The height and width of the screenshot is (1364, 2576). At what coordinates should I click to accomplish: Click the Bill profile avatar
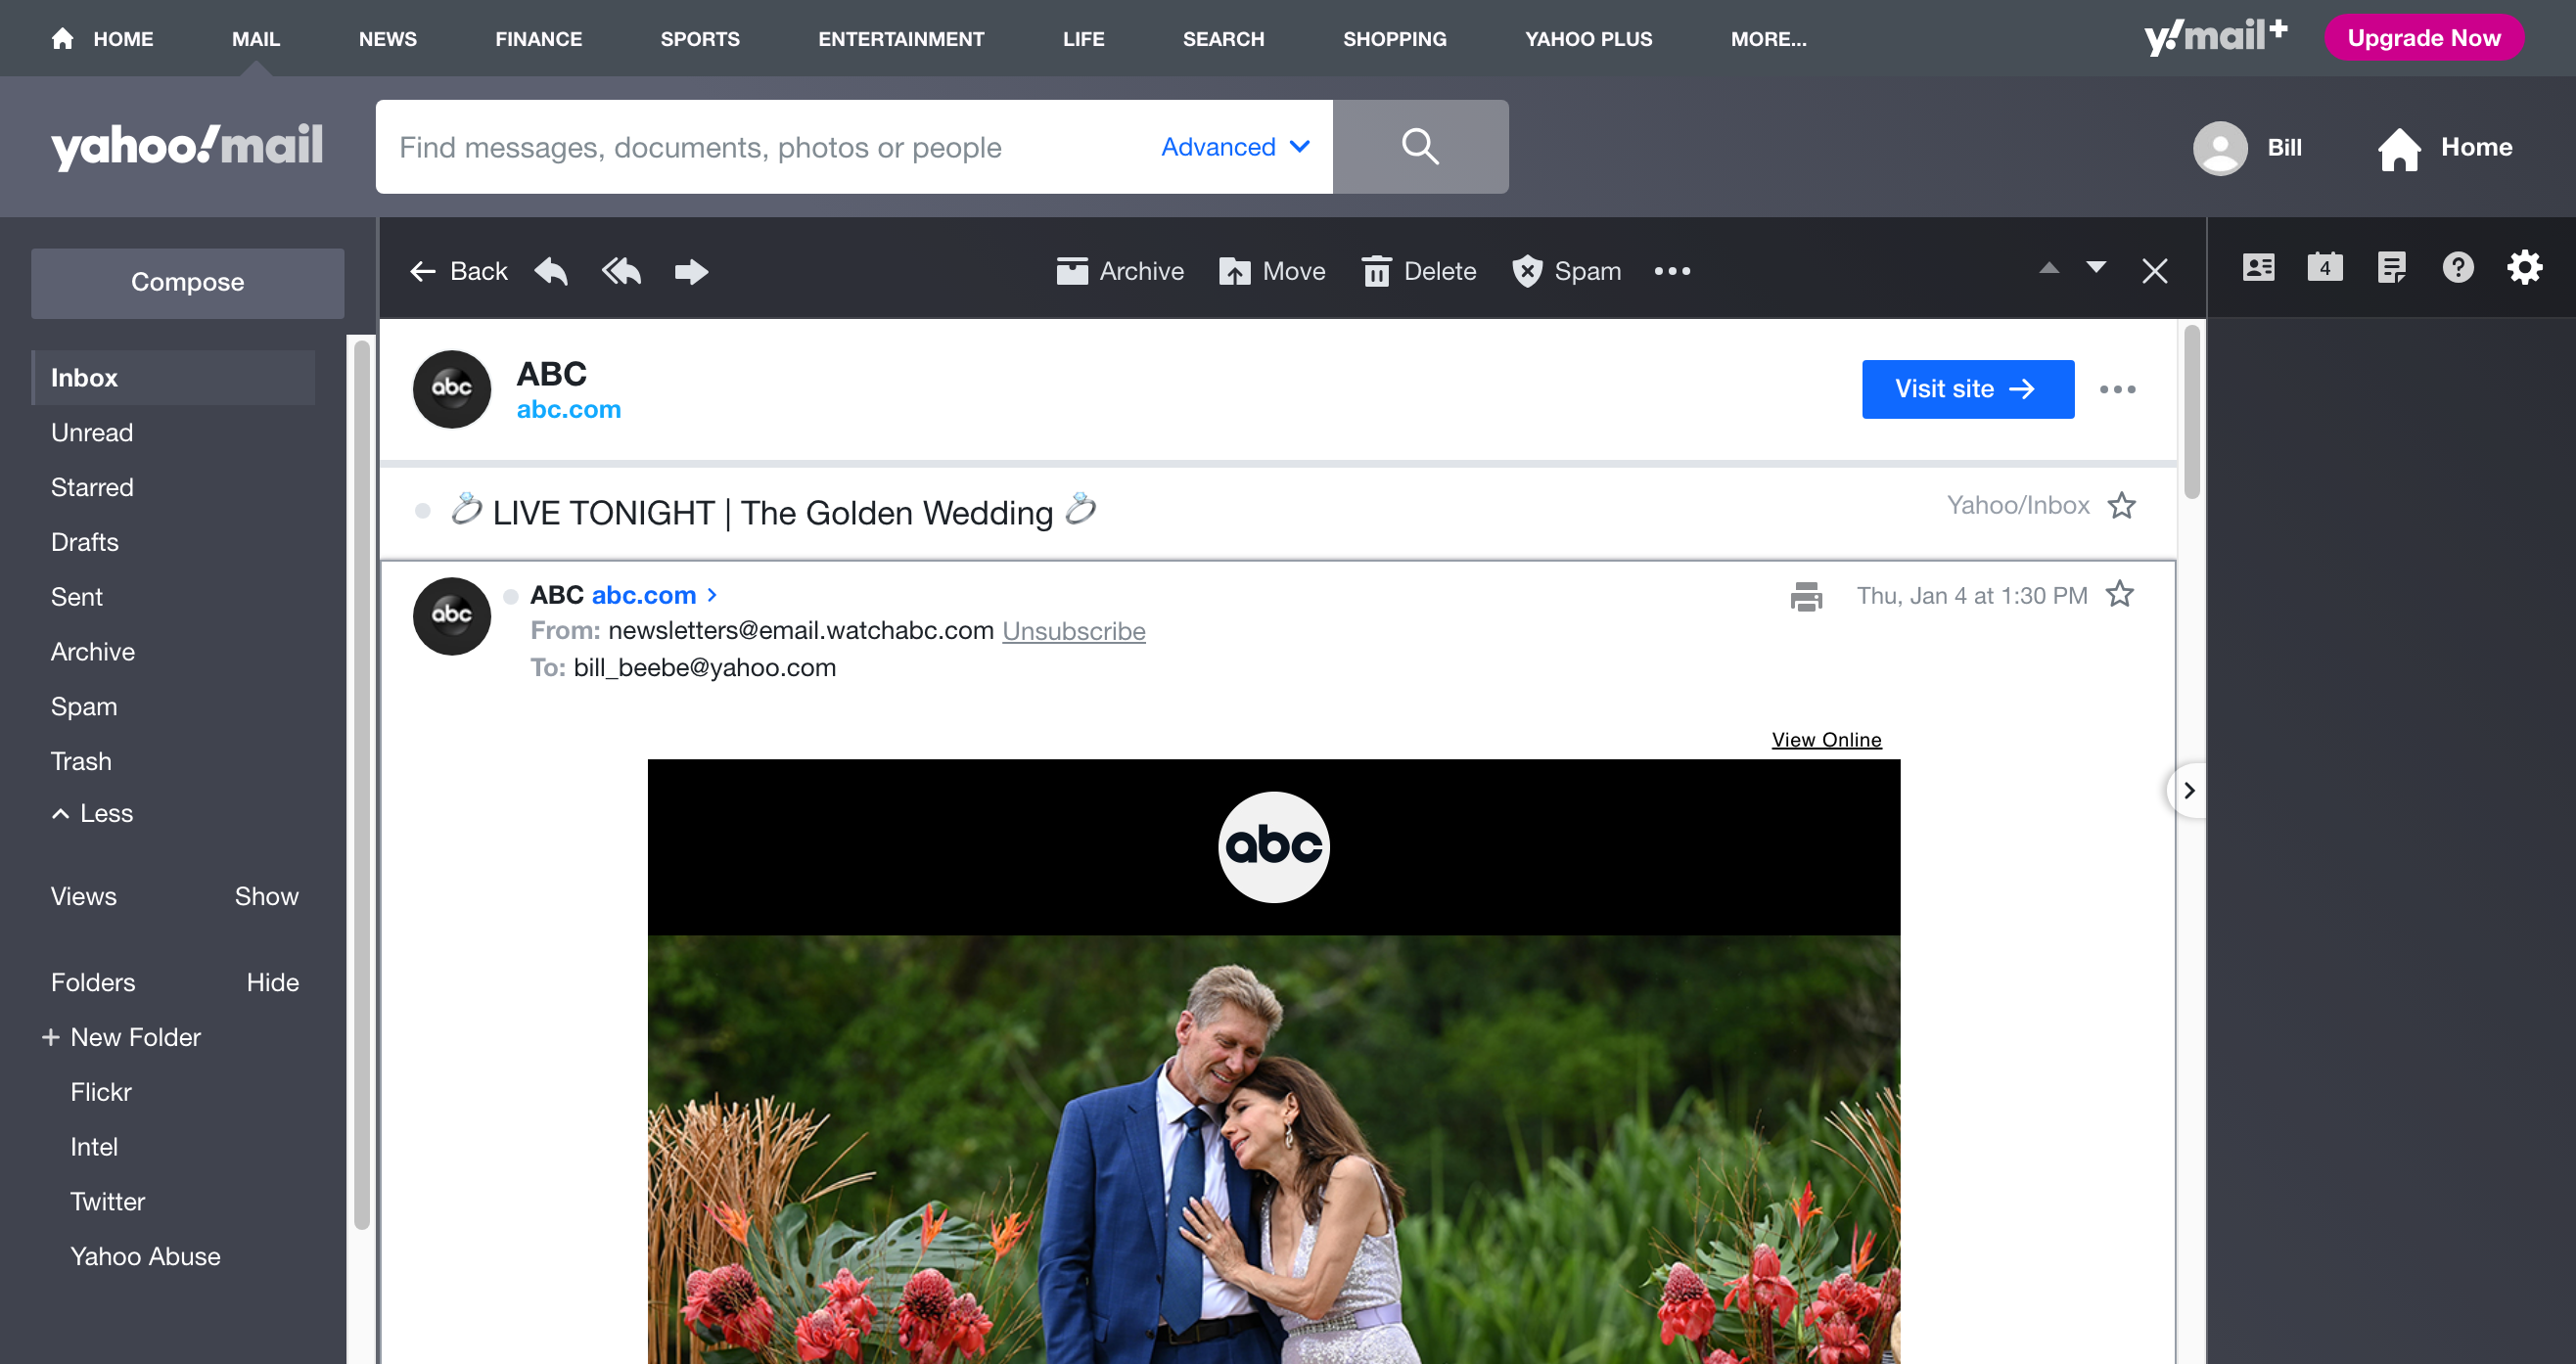pos(2220,148)
